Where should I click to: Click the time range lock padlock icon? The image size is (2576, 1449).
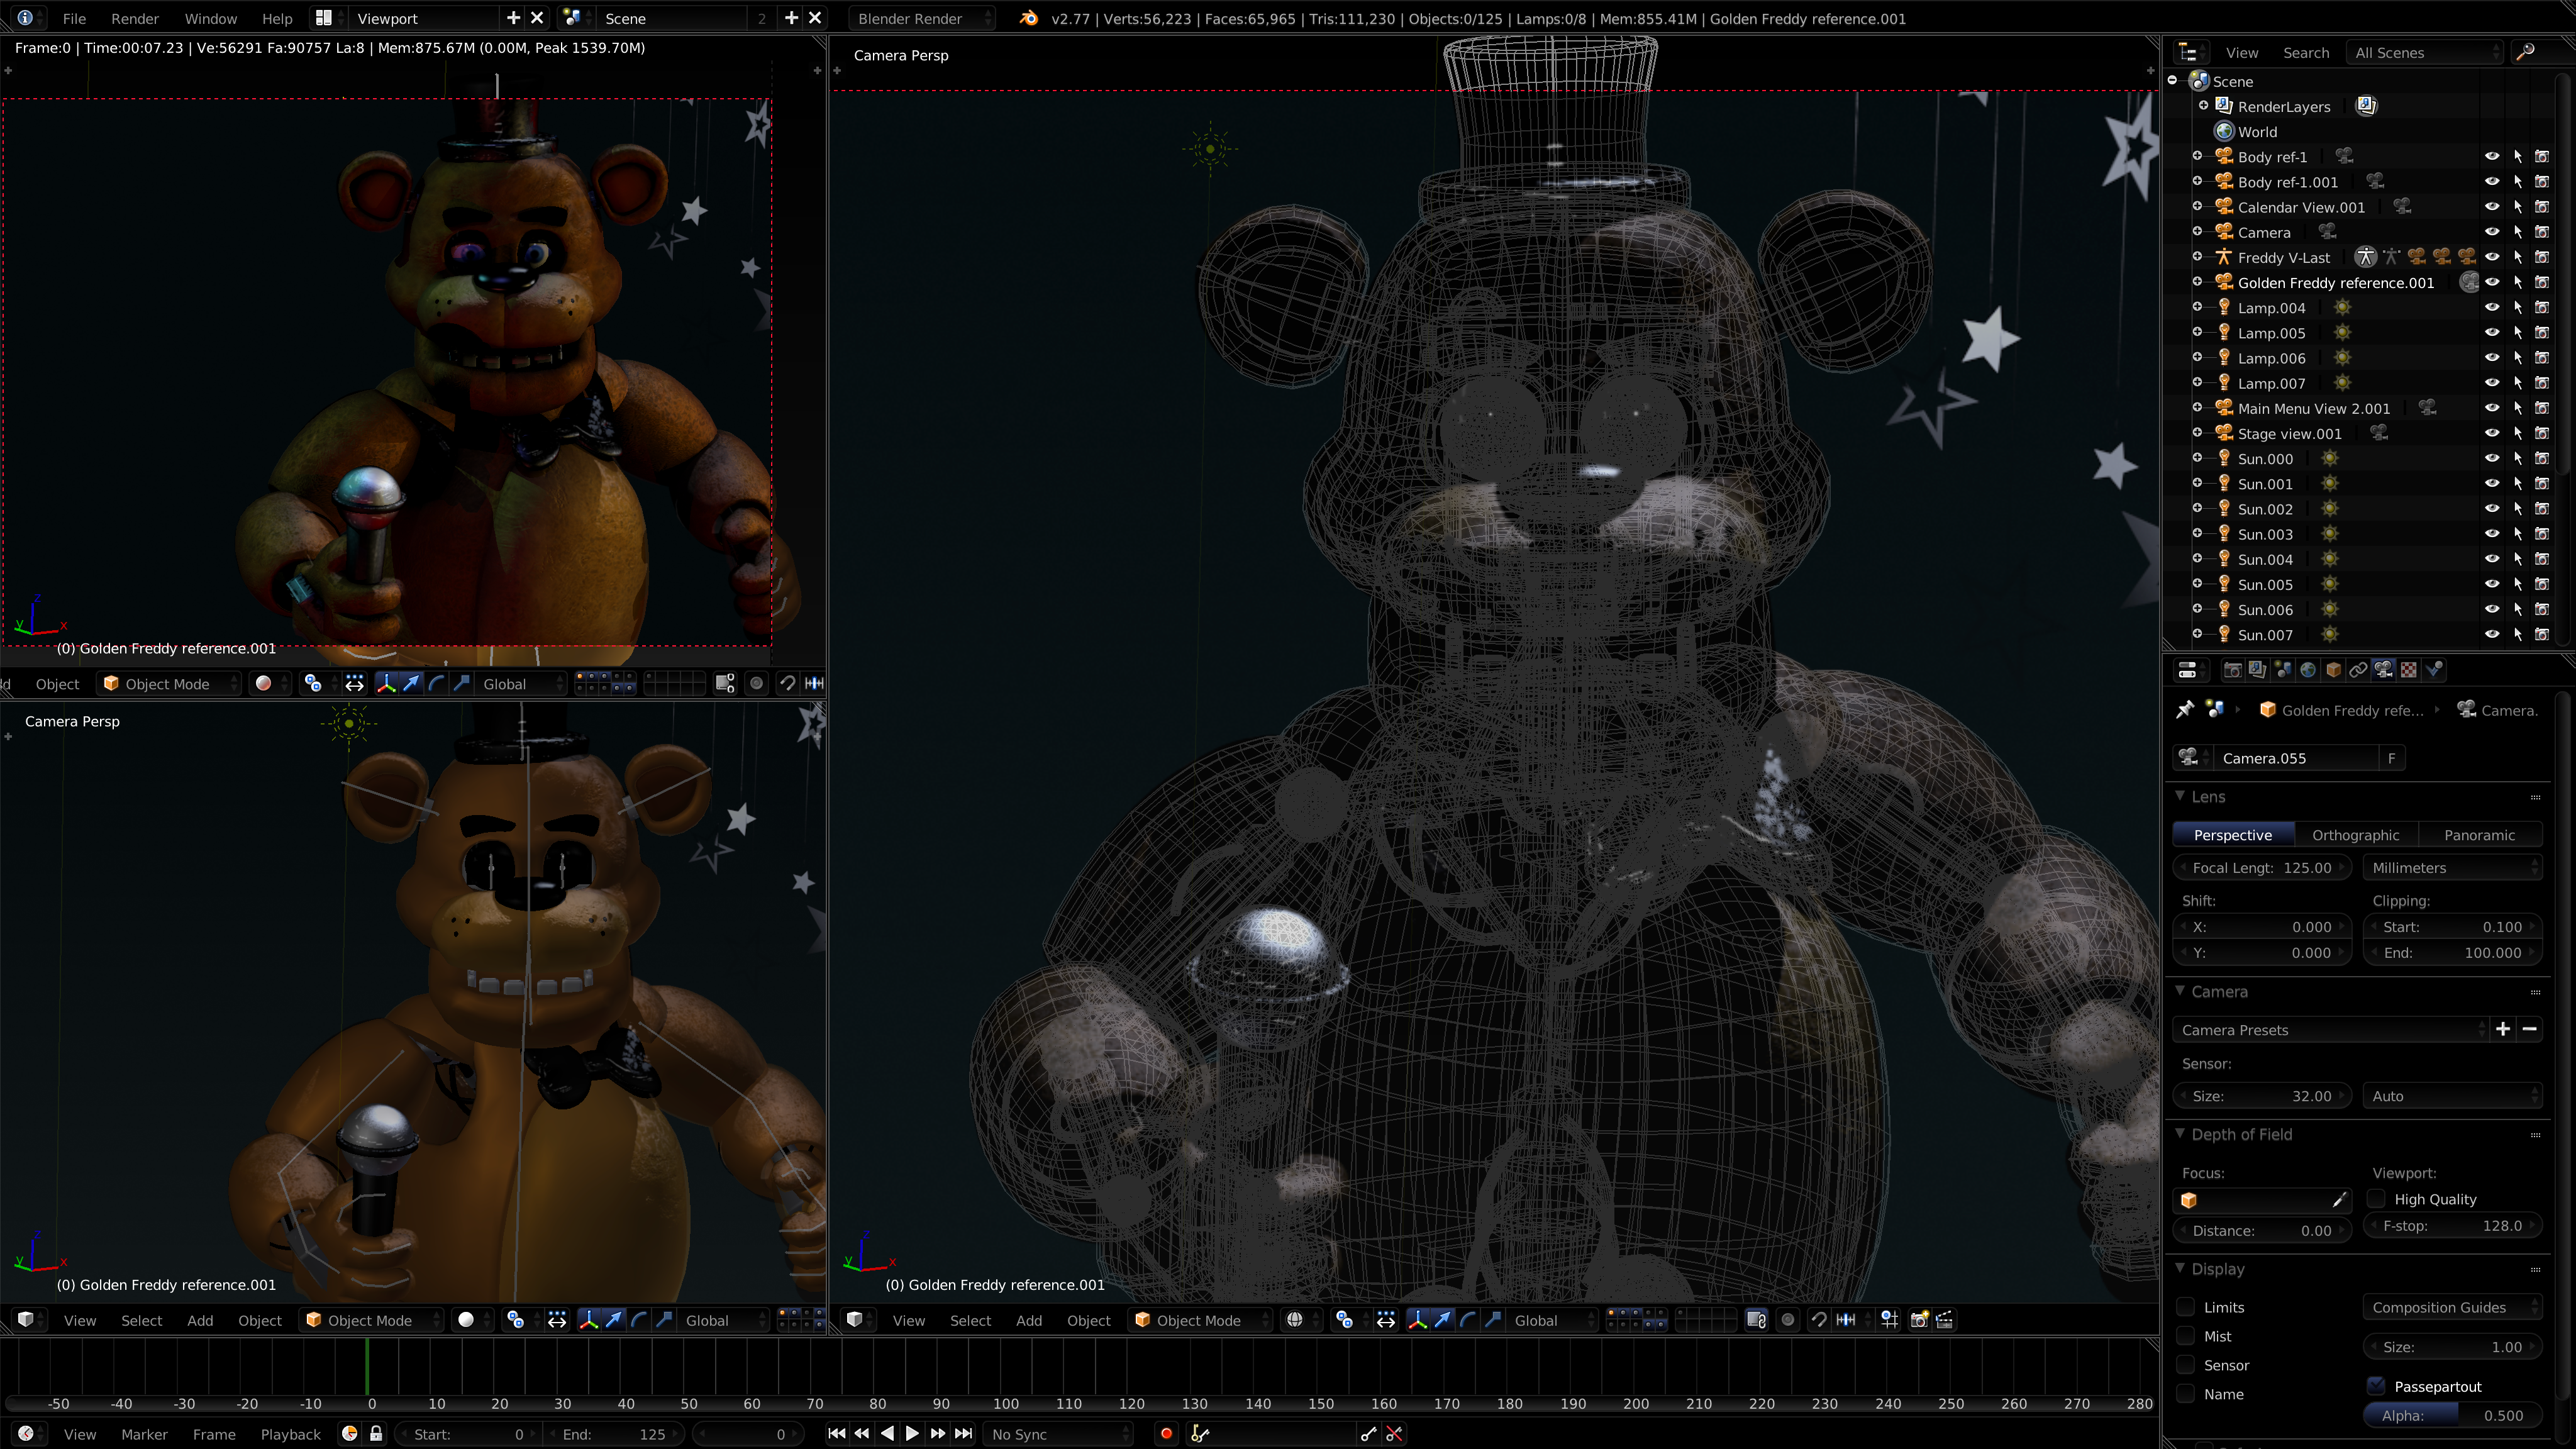click(376, 1434)
